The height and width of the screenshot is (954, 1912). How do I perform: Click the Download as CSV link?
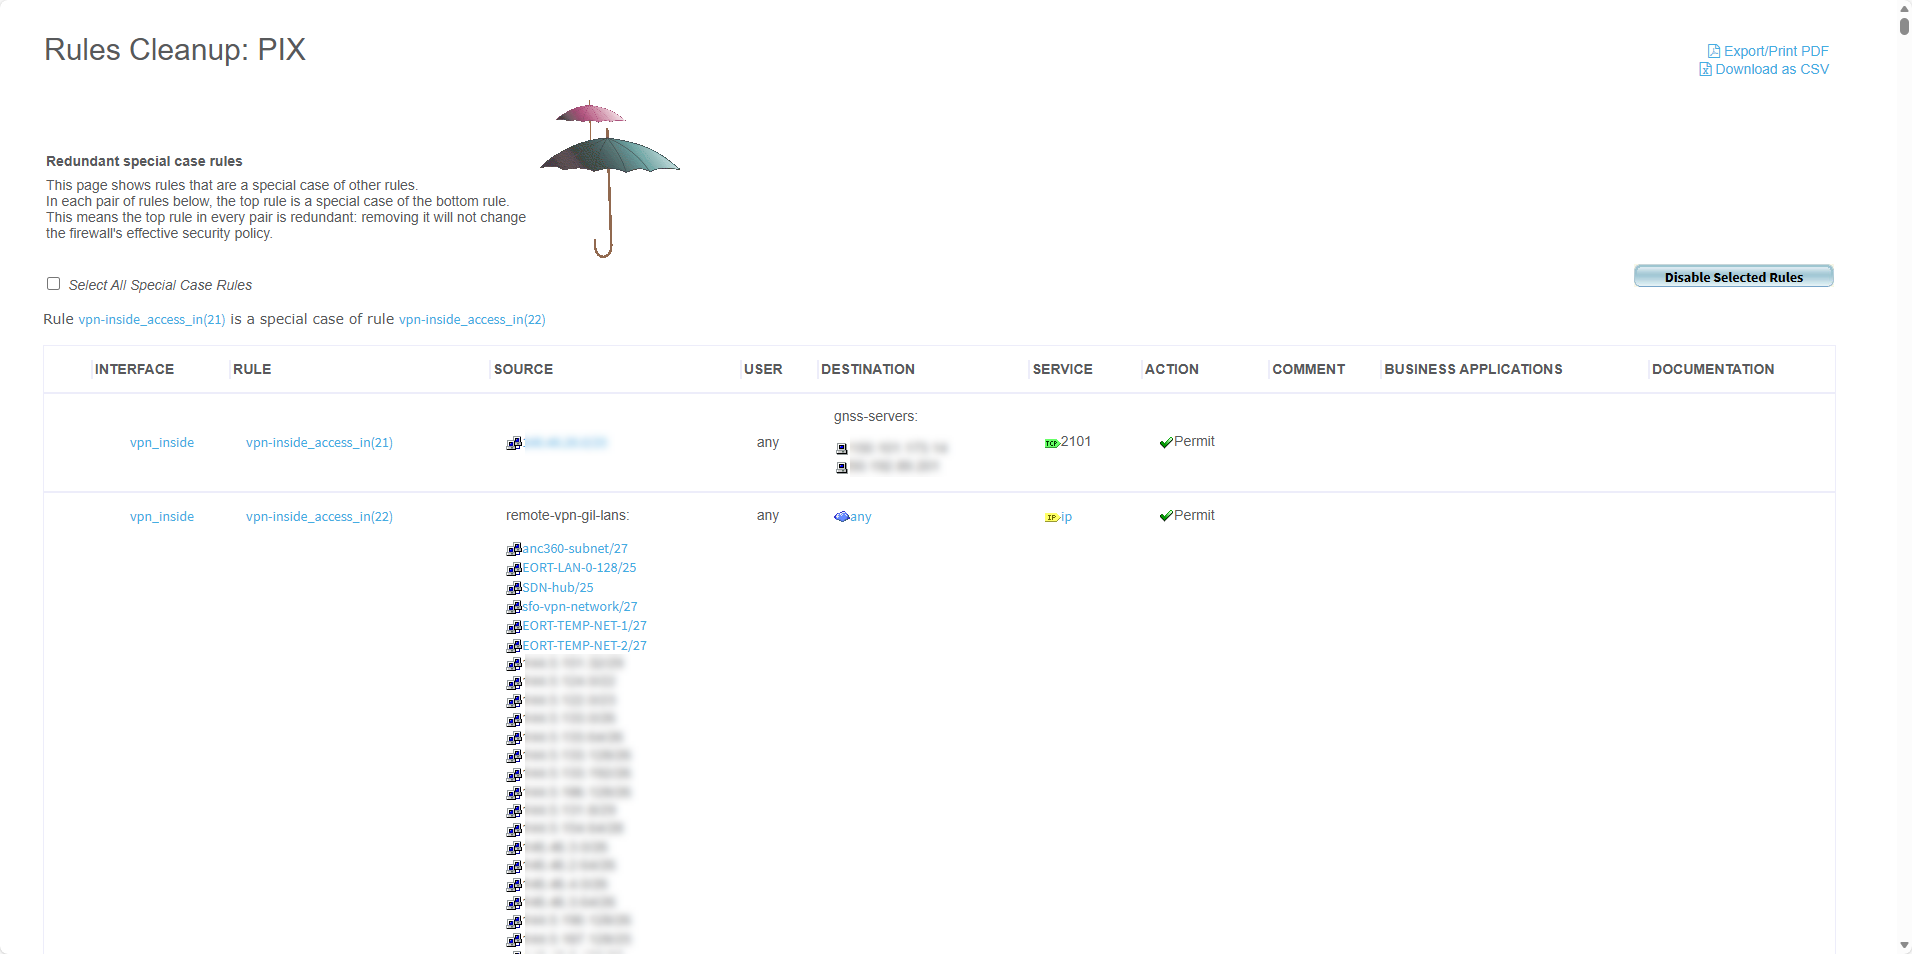coord(1771,69)
